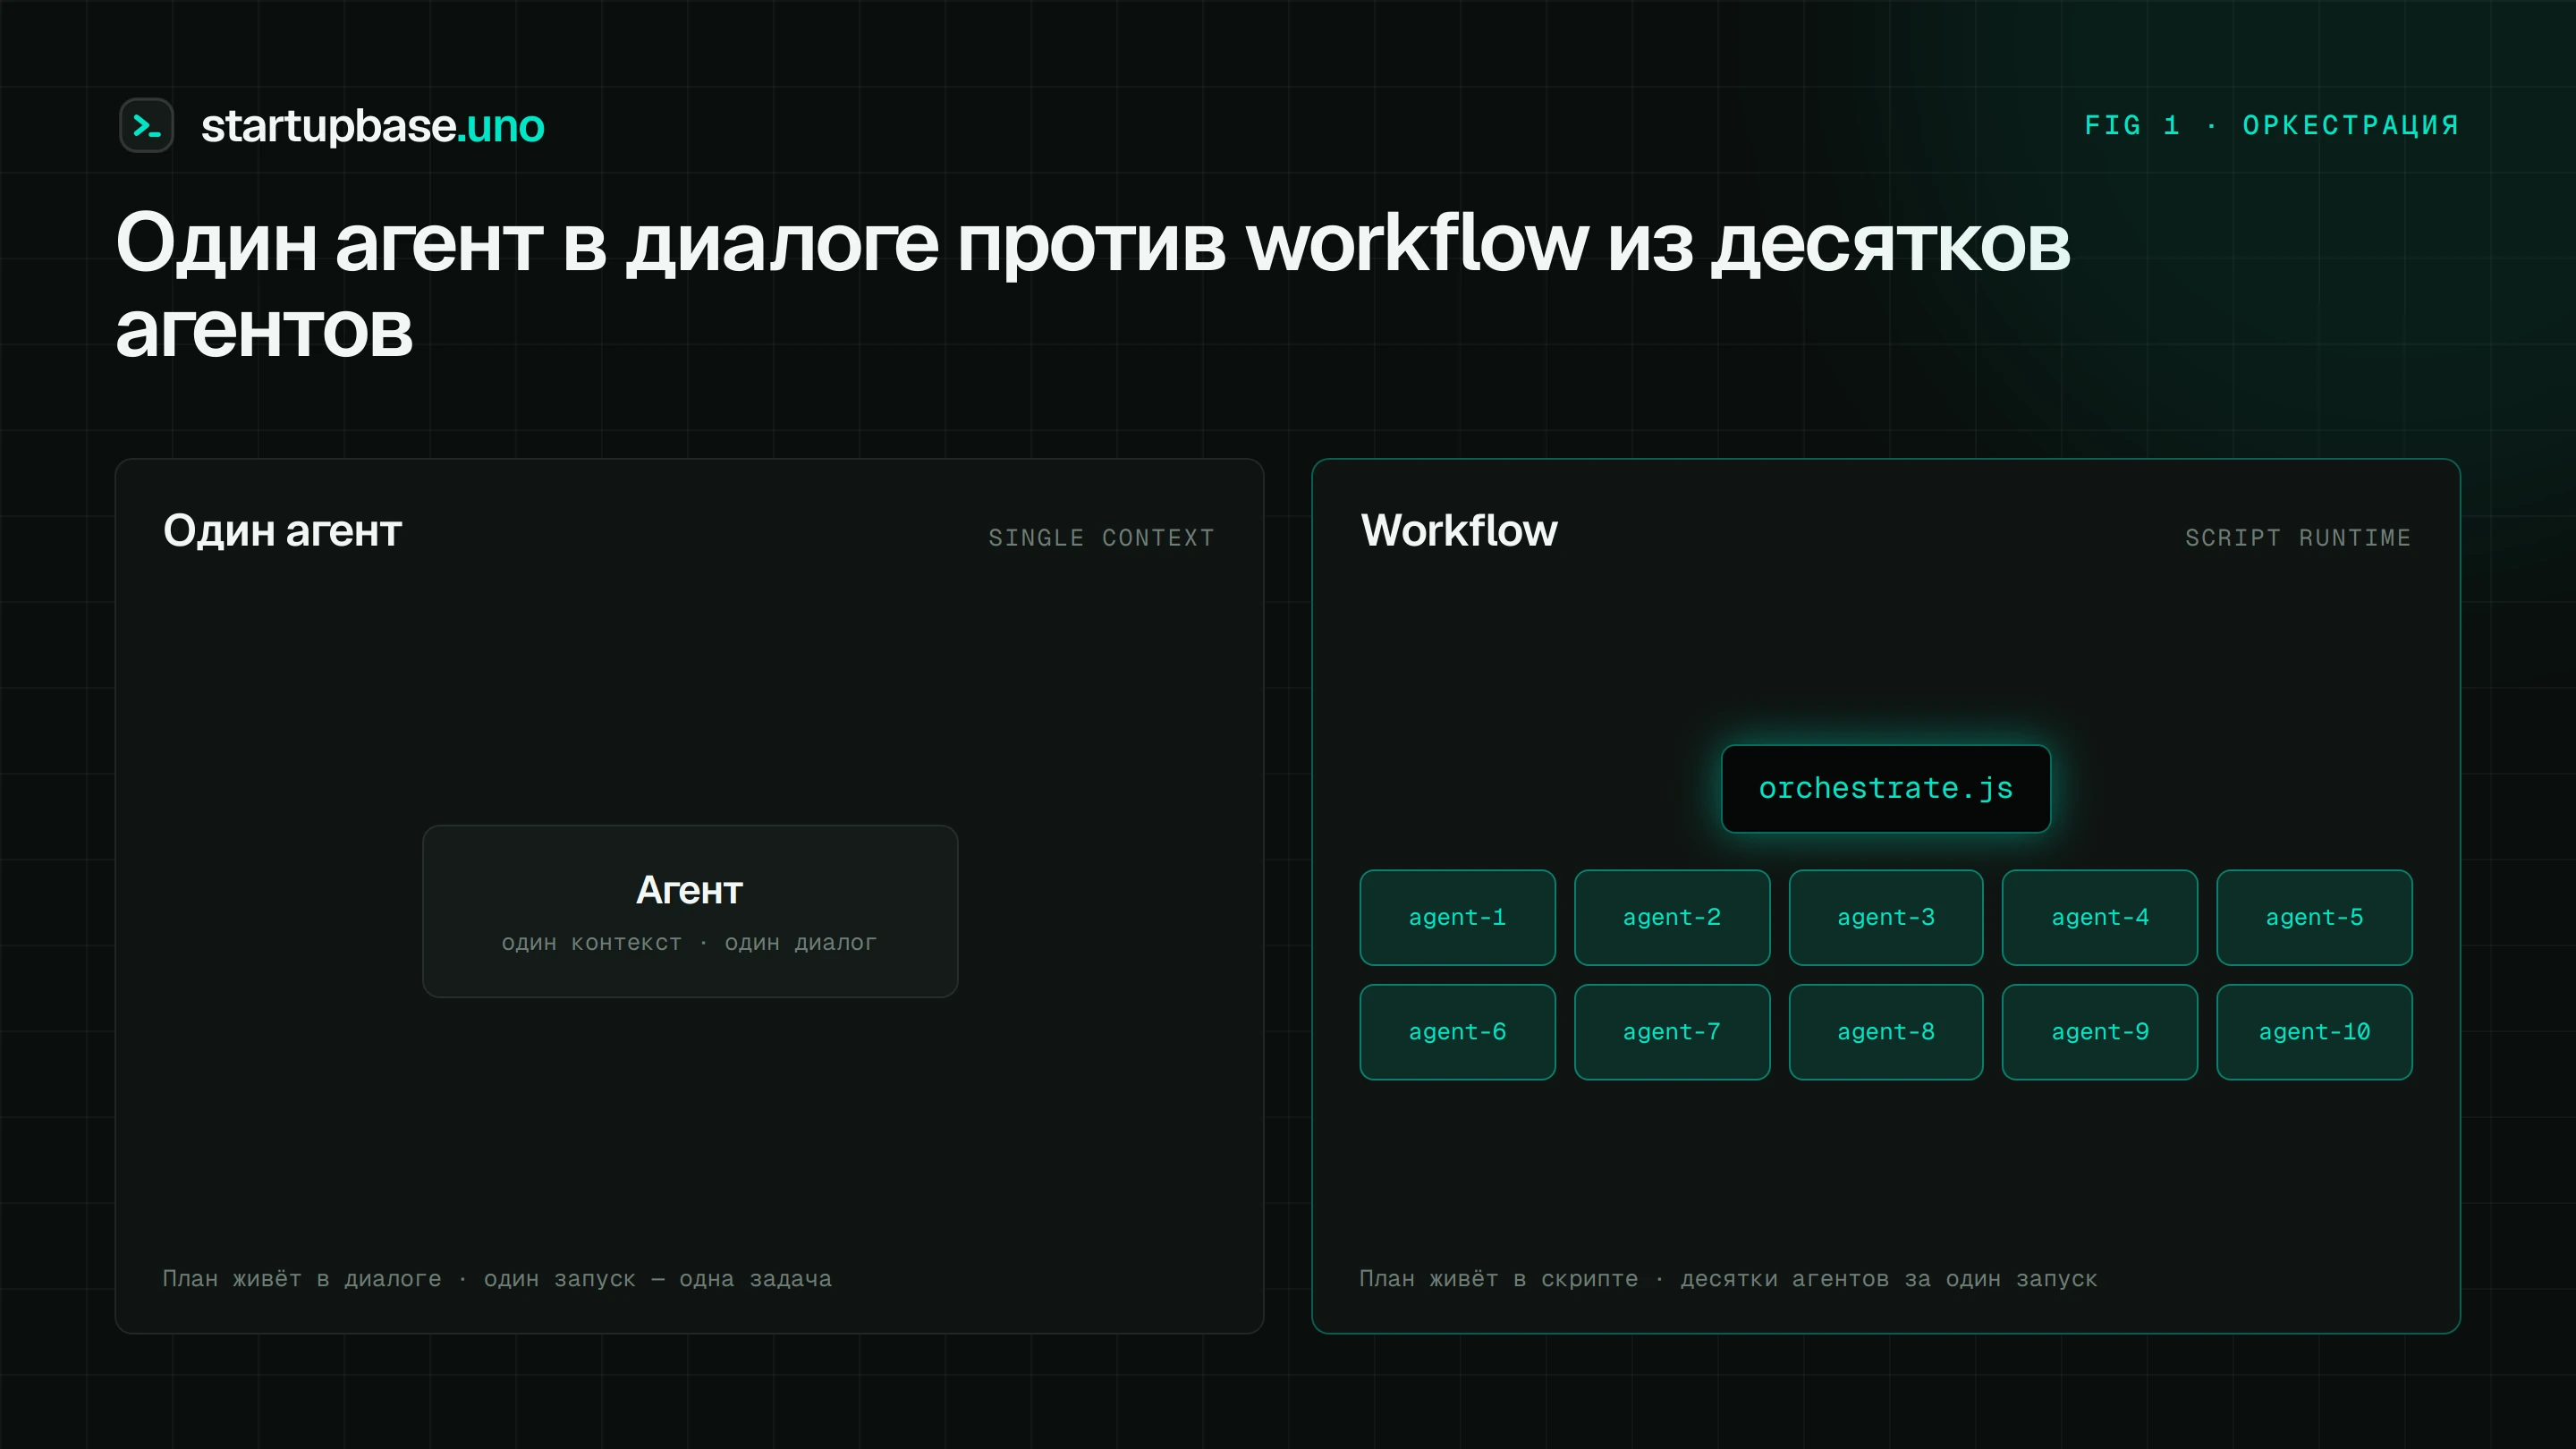Open the startupbase.uno site name

pos(372,126)
